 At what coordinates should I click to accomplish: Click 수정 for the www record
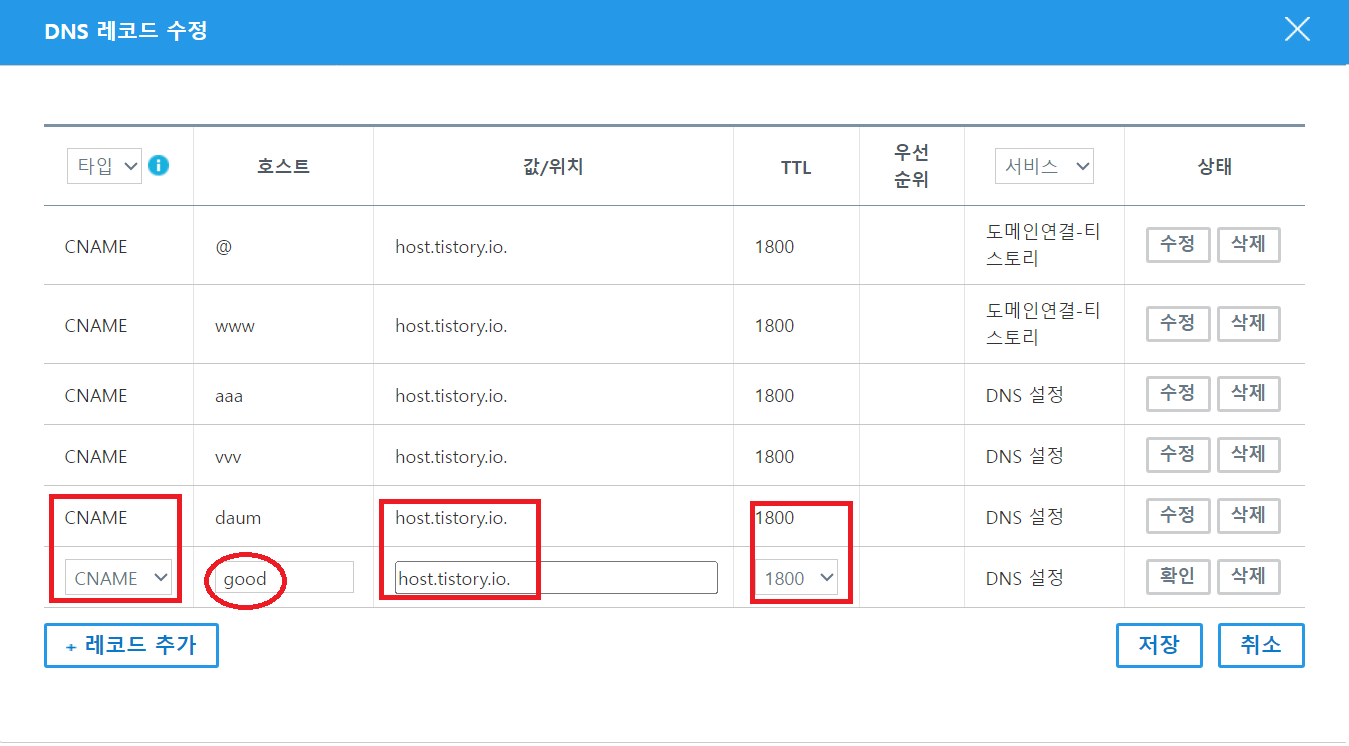pos(1178,324)
